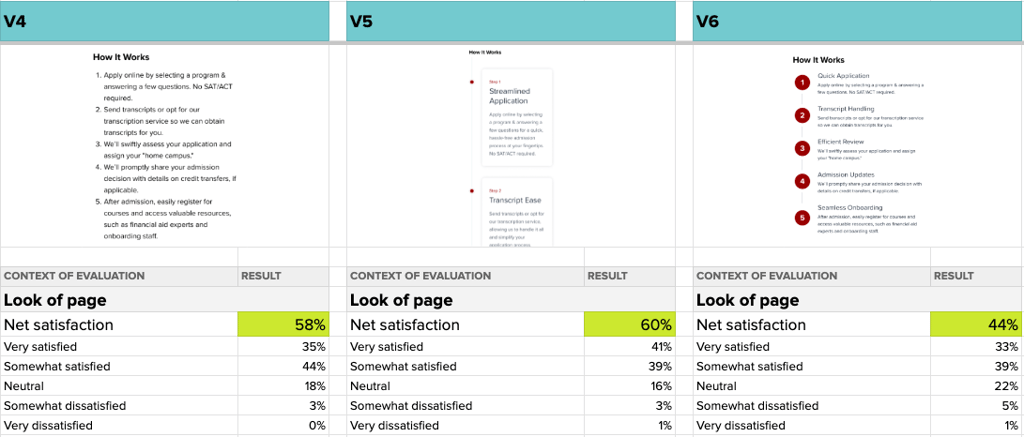The height and width of the screenshot is (437, 1024).
Task: Select V4 Very satisfied 35% cell
Action: point(283,347)
